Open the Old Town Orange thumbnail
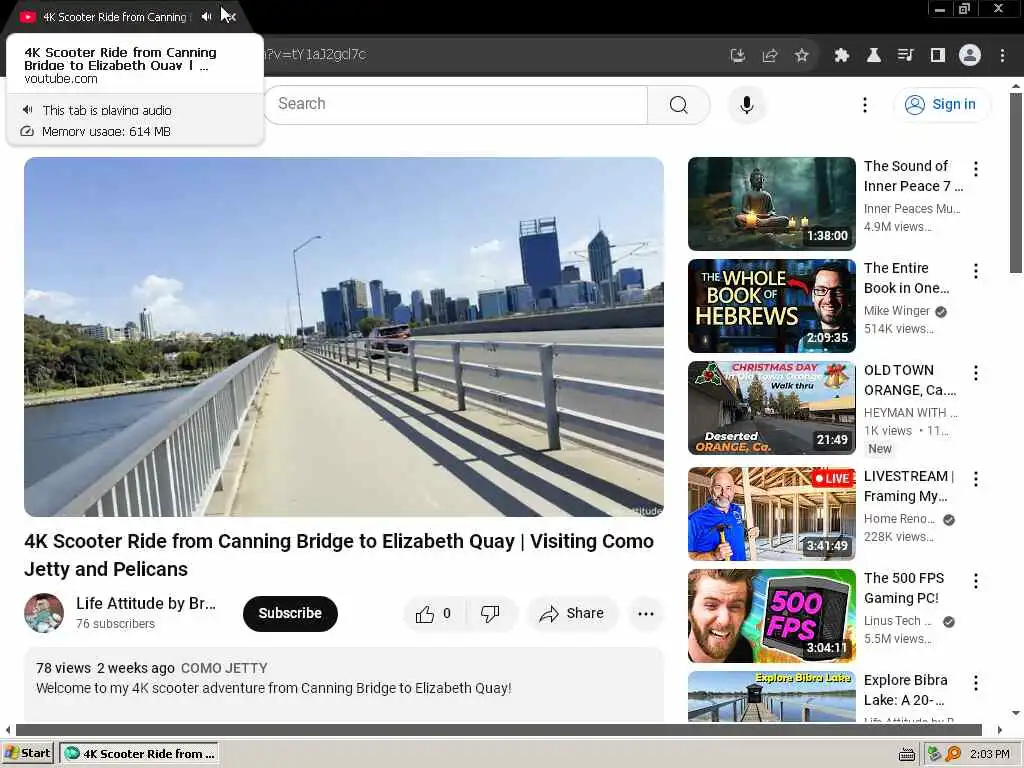 point(771,408)
